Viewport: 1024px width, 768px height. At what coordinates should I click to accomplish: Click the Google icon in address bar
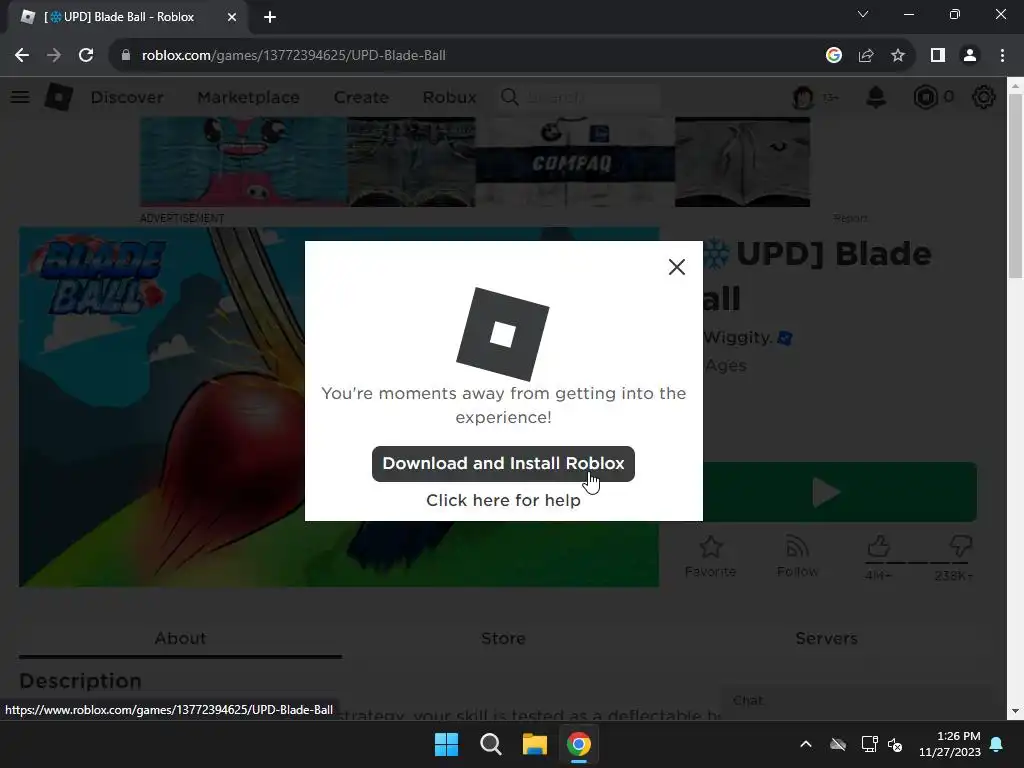(833, 56)
